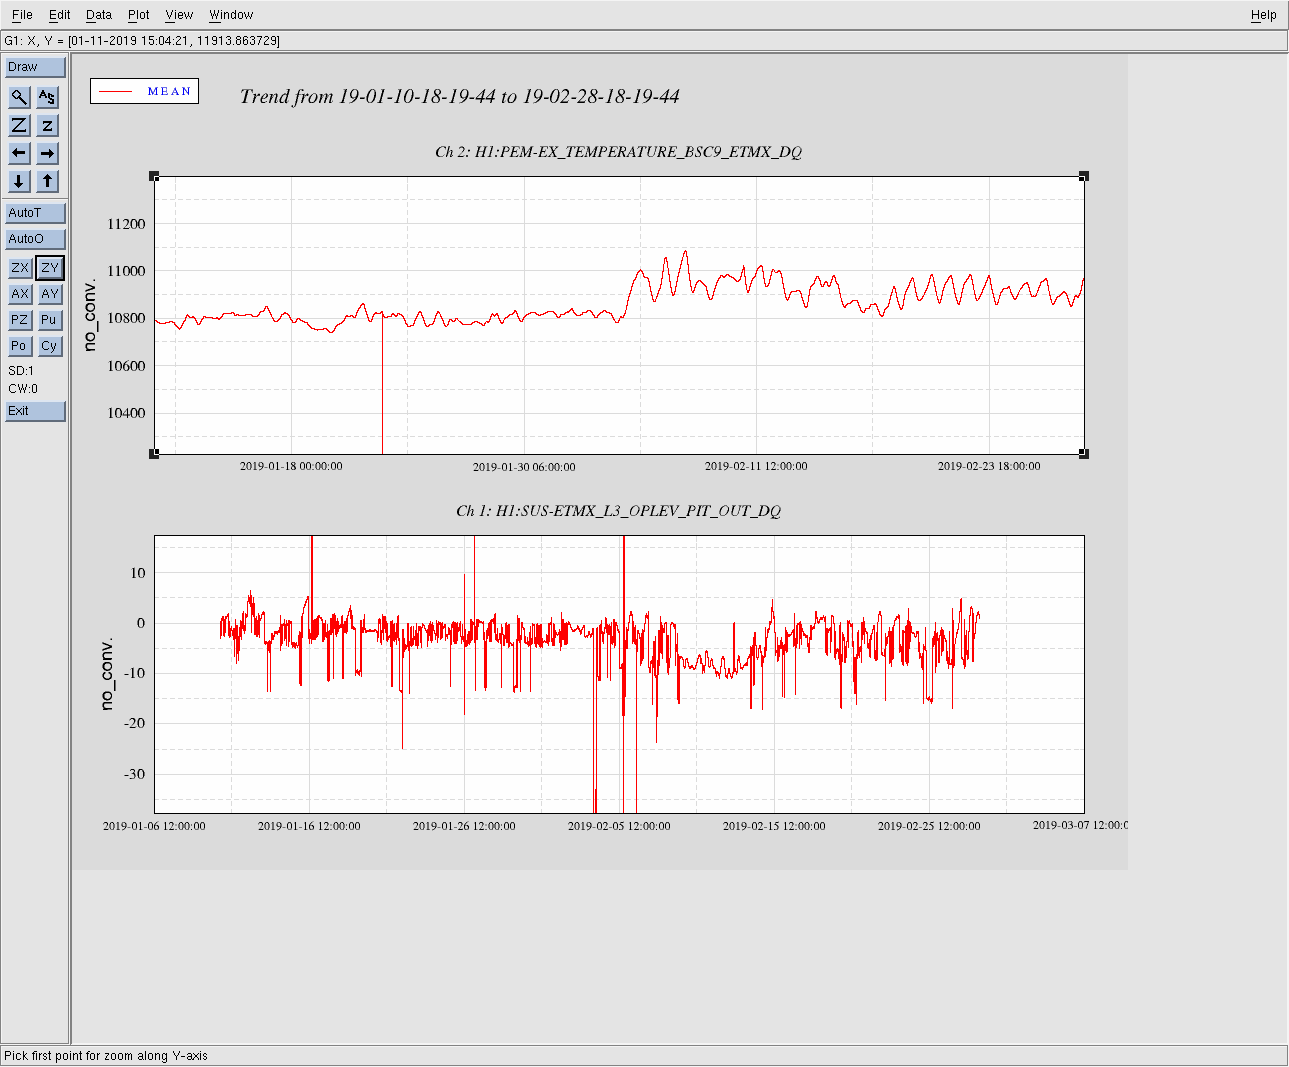Move the plot down with the down arrow

(19, 181)
